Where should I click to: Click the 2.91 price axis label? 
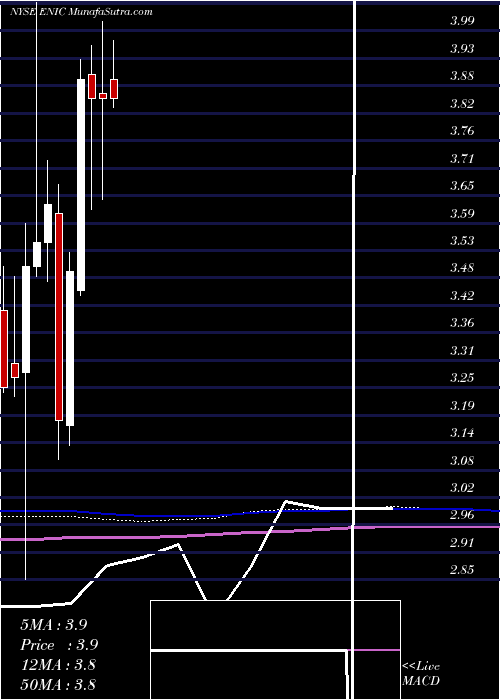pyautogui.click(x=462, y=543)
